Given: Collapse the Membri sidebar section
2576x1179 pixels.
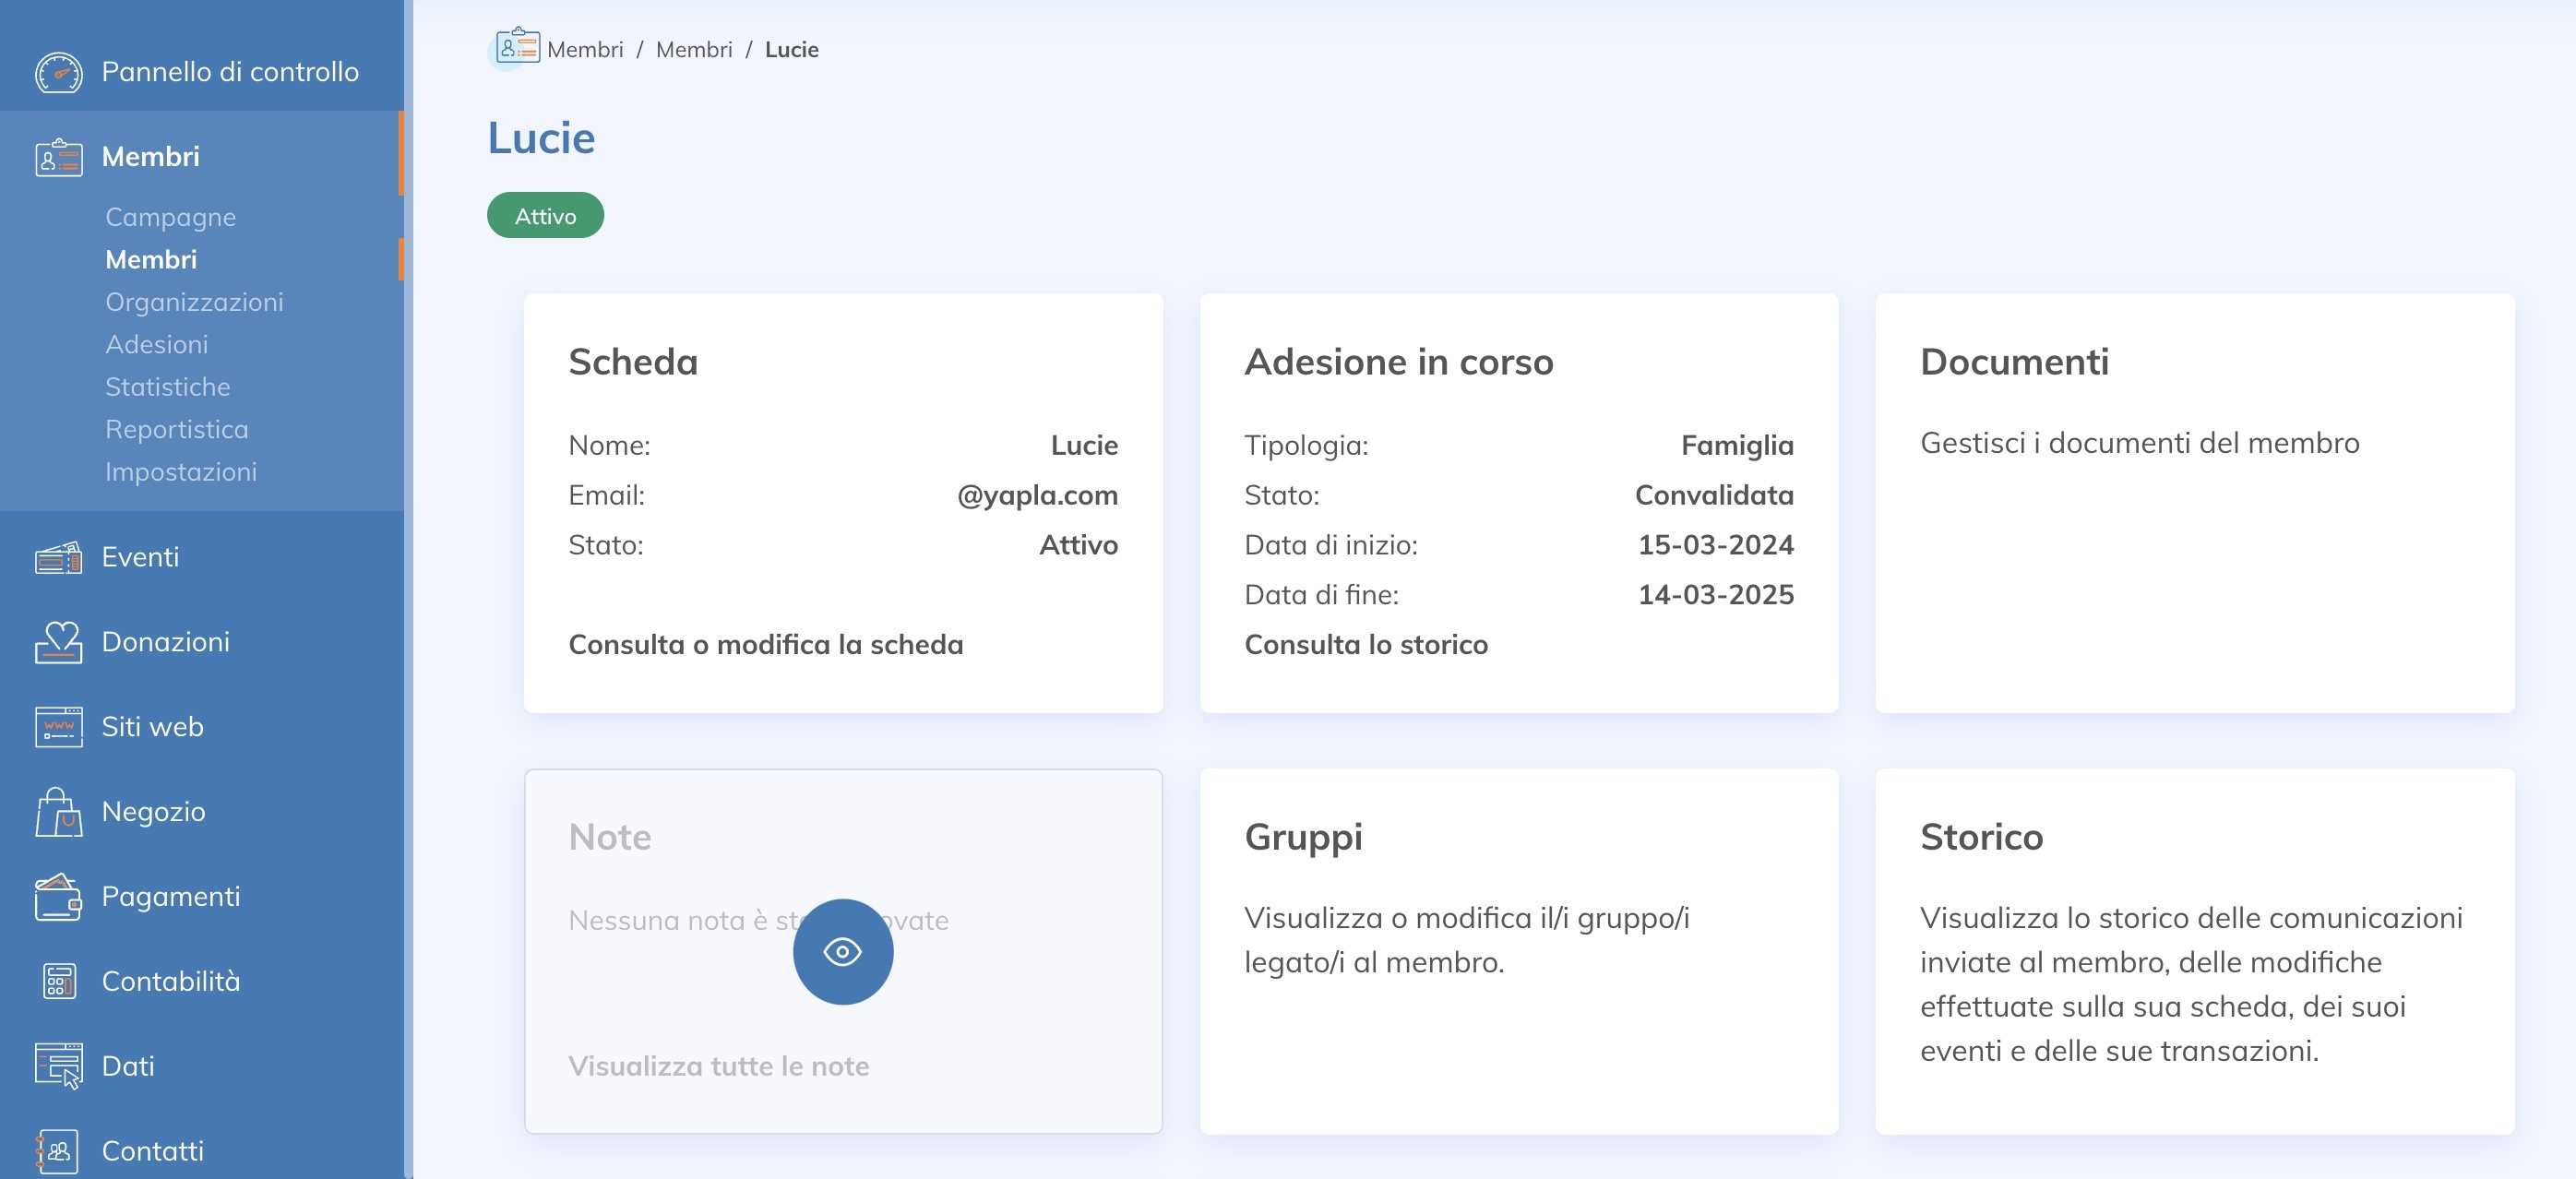Looking at the screenshot, I should pyautogui.click(x=151, y=157).
